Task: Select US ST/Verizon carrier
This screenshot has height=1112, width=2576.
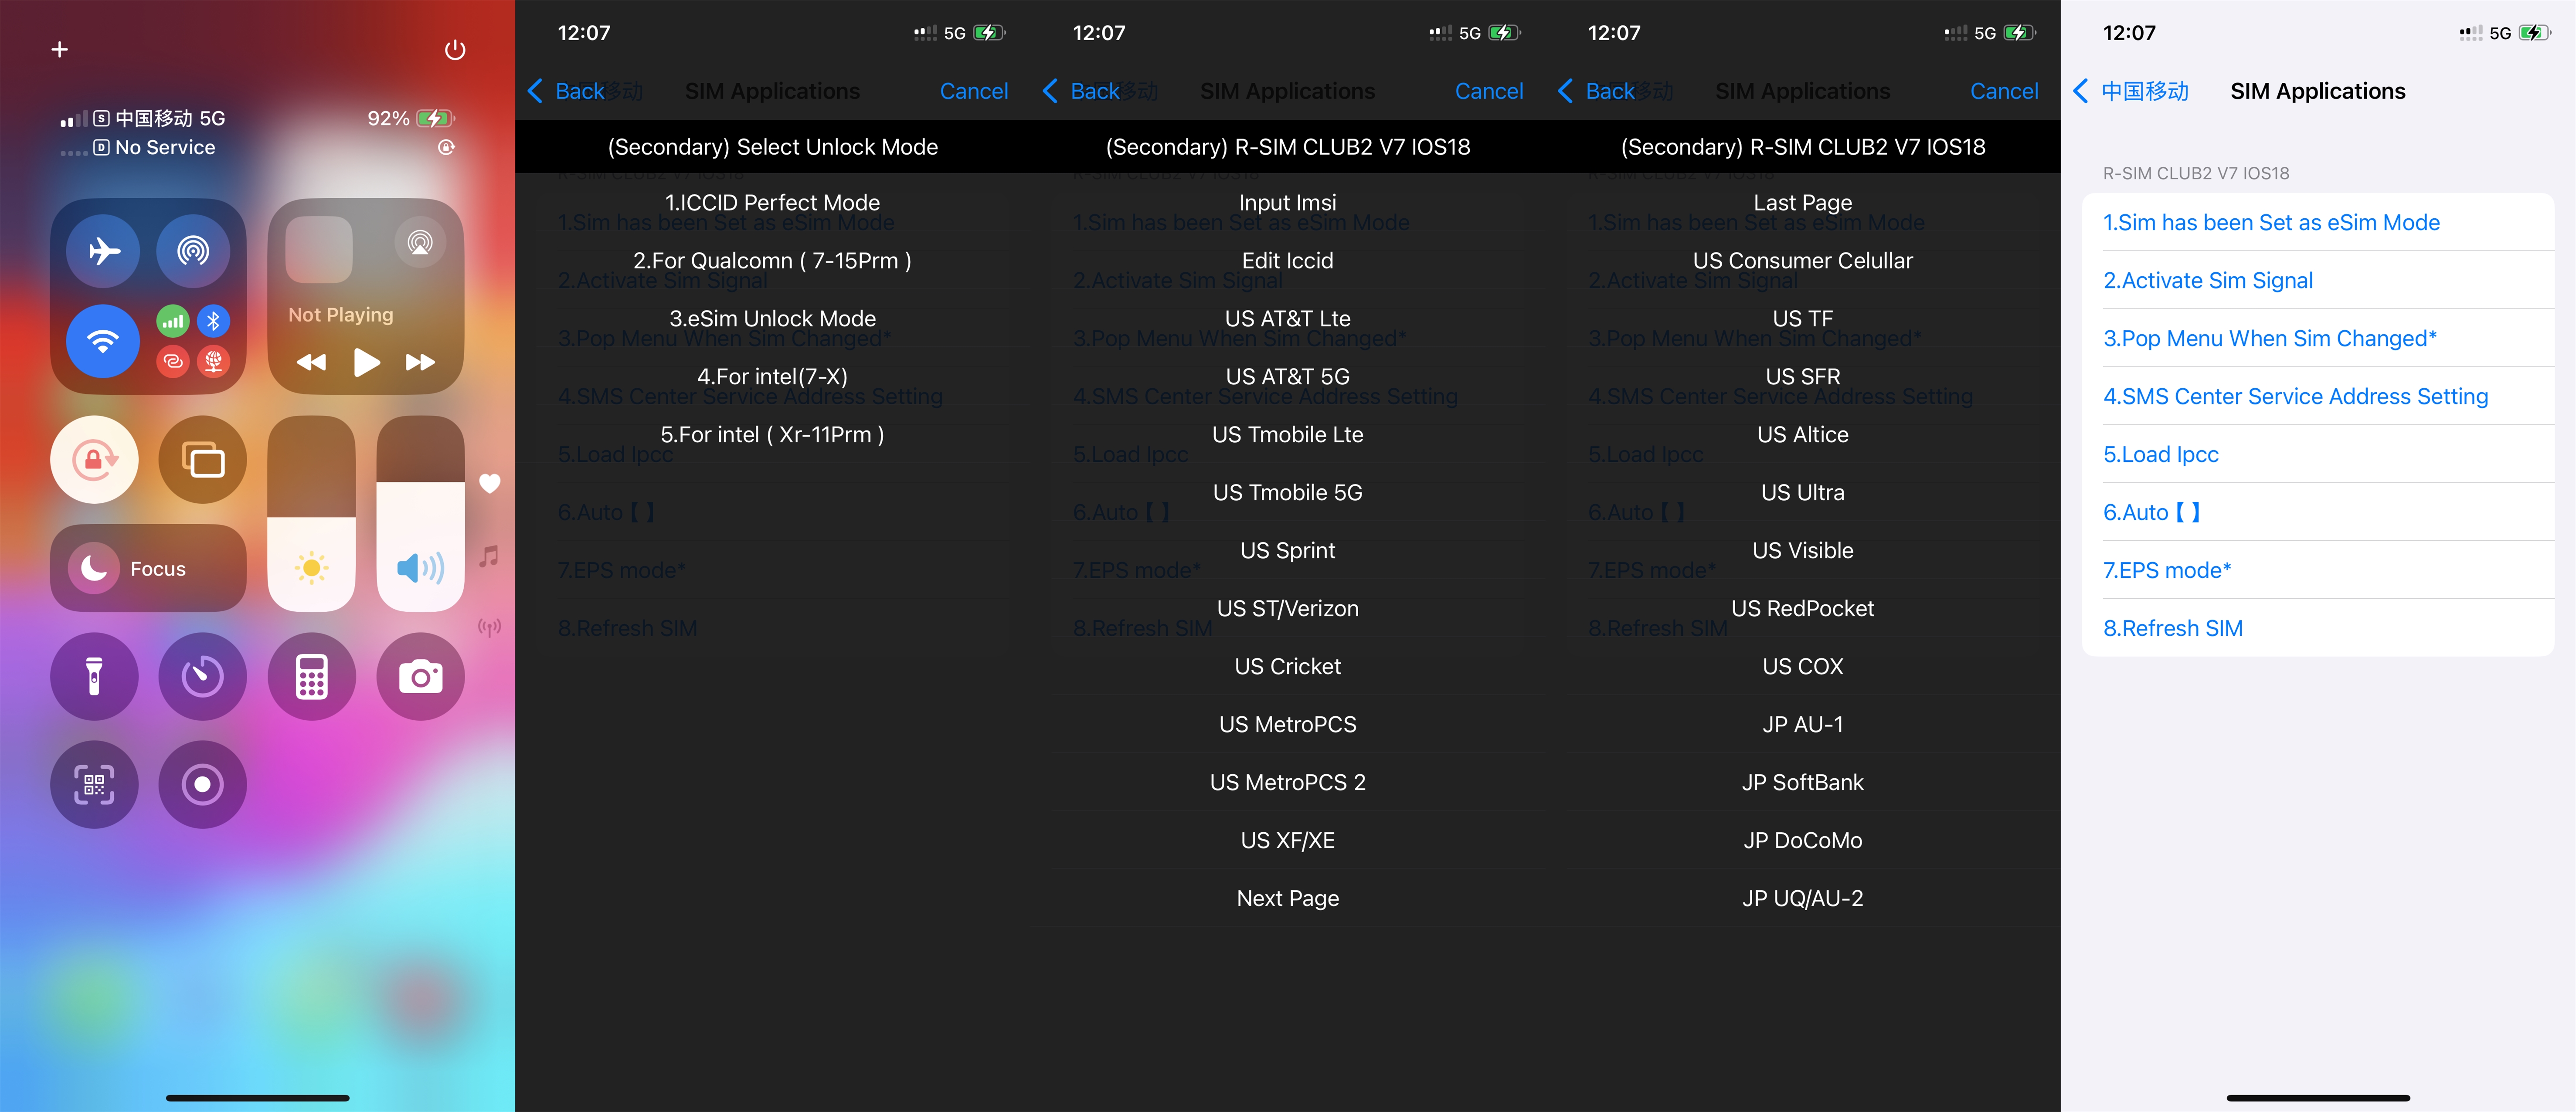Action: point(1288,609)
